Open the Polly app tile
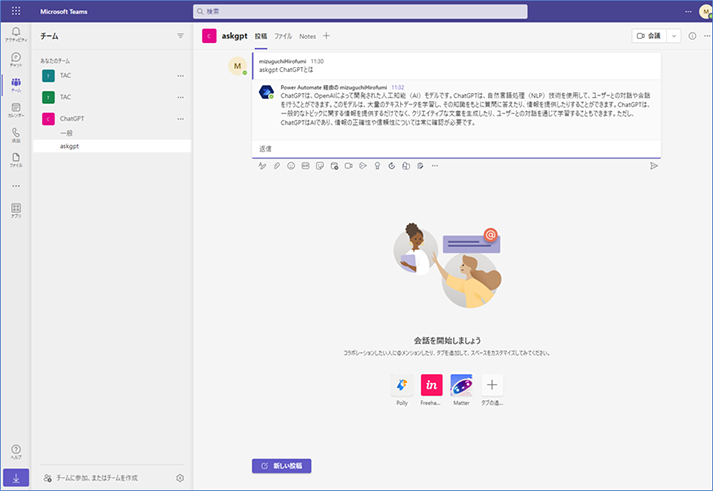This screenshot has height=491, width=713. tap(402, 385)
